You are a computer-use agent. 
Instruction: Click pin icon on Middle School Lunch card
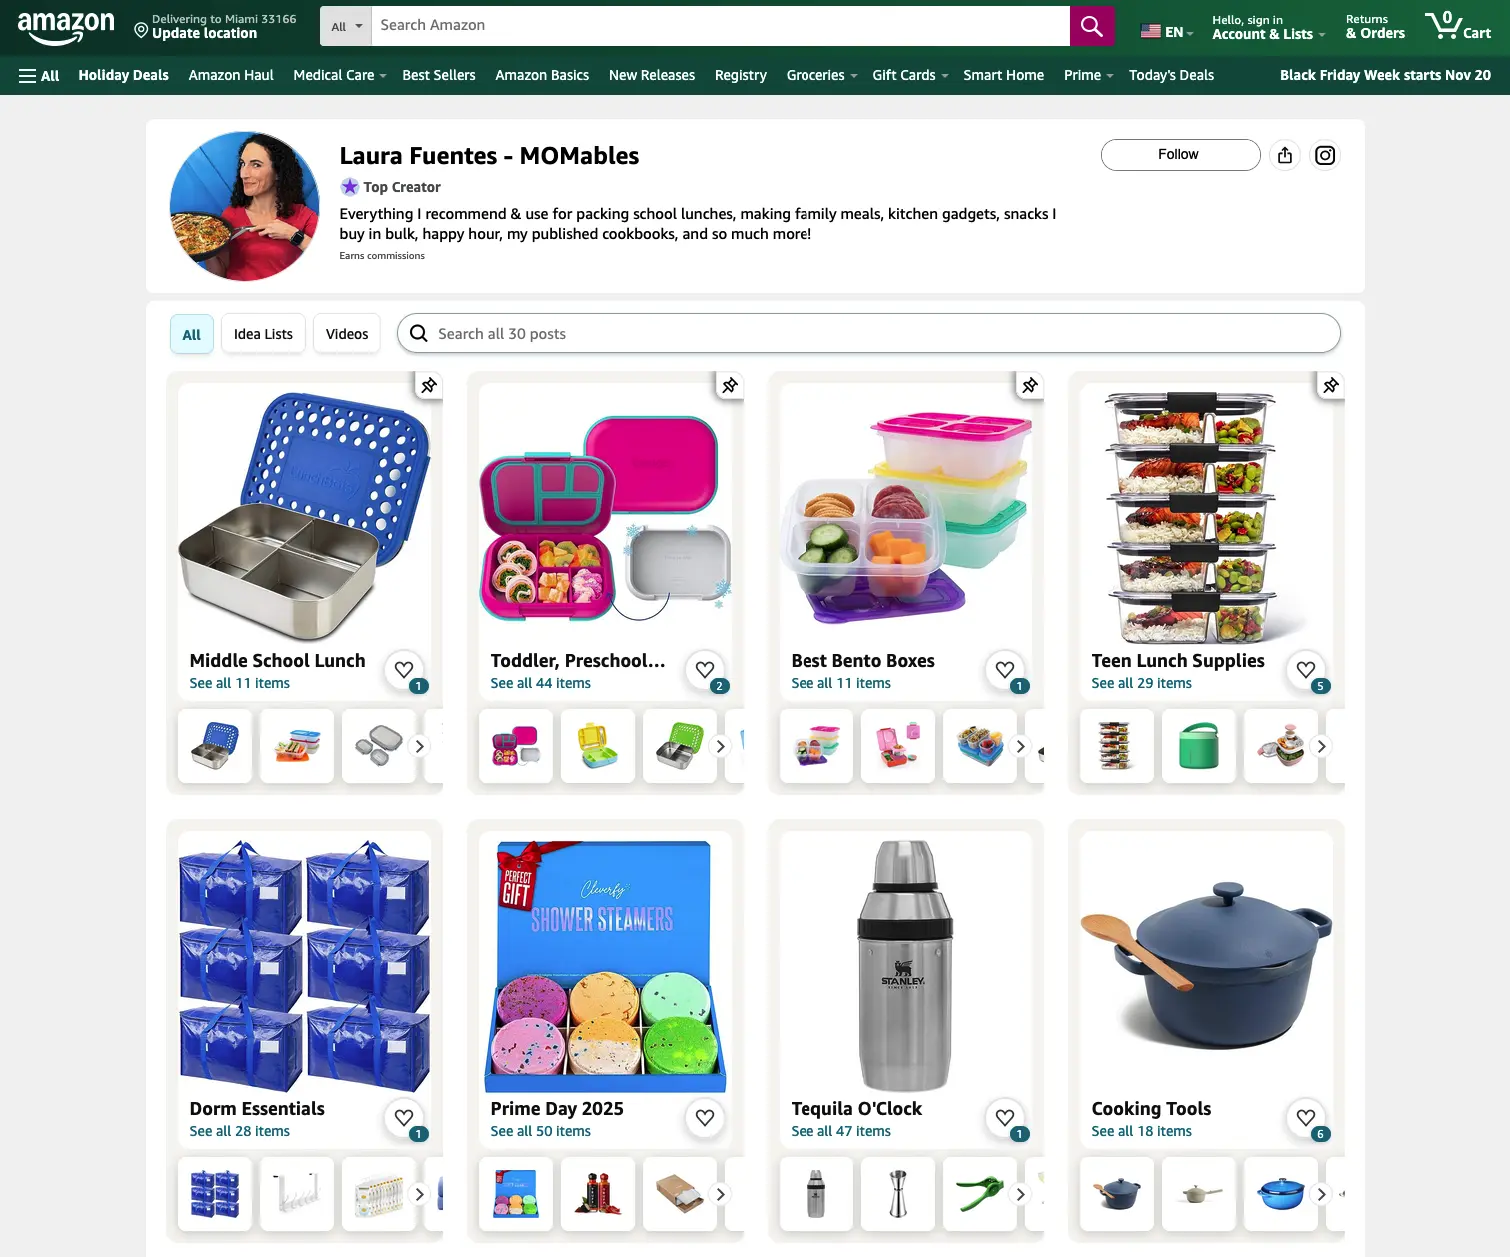pos(429,385)
